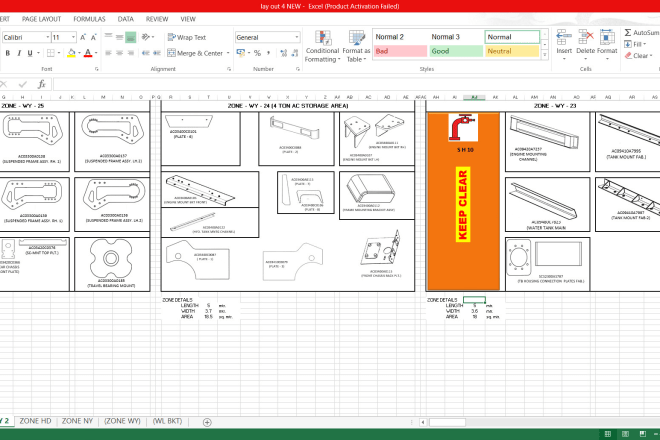Click Decrease Decimal icon
Image resolution: width=660 pixels, height=440 pixels.
[x=294, y=53]
